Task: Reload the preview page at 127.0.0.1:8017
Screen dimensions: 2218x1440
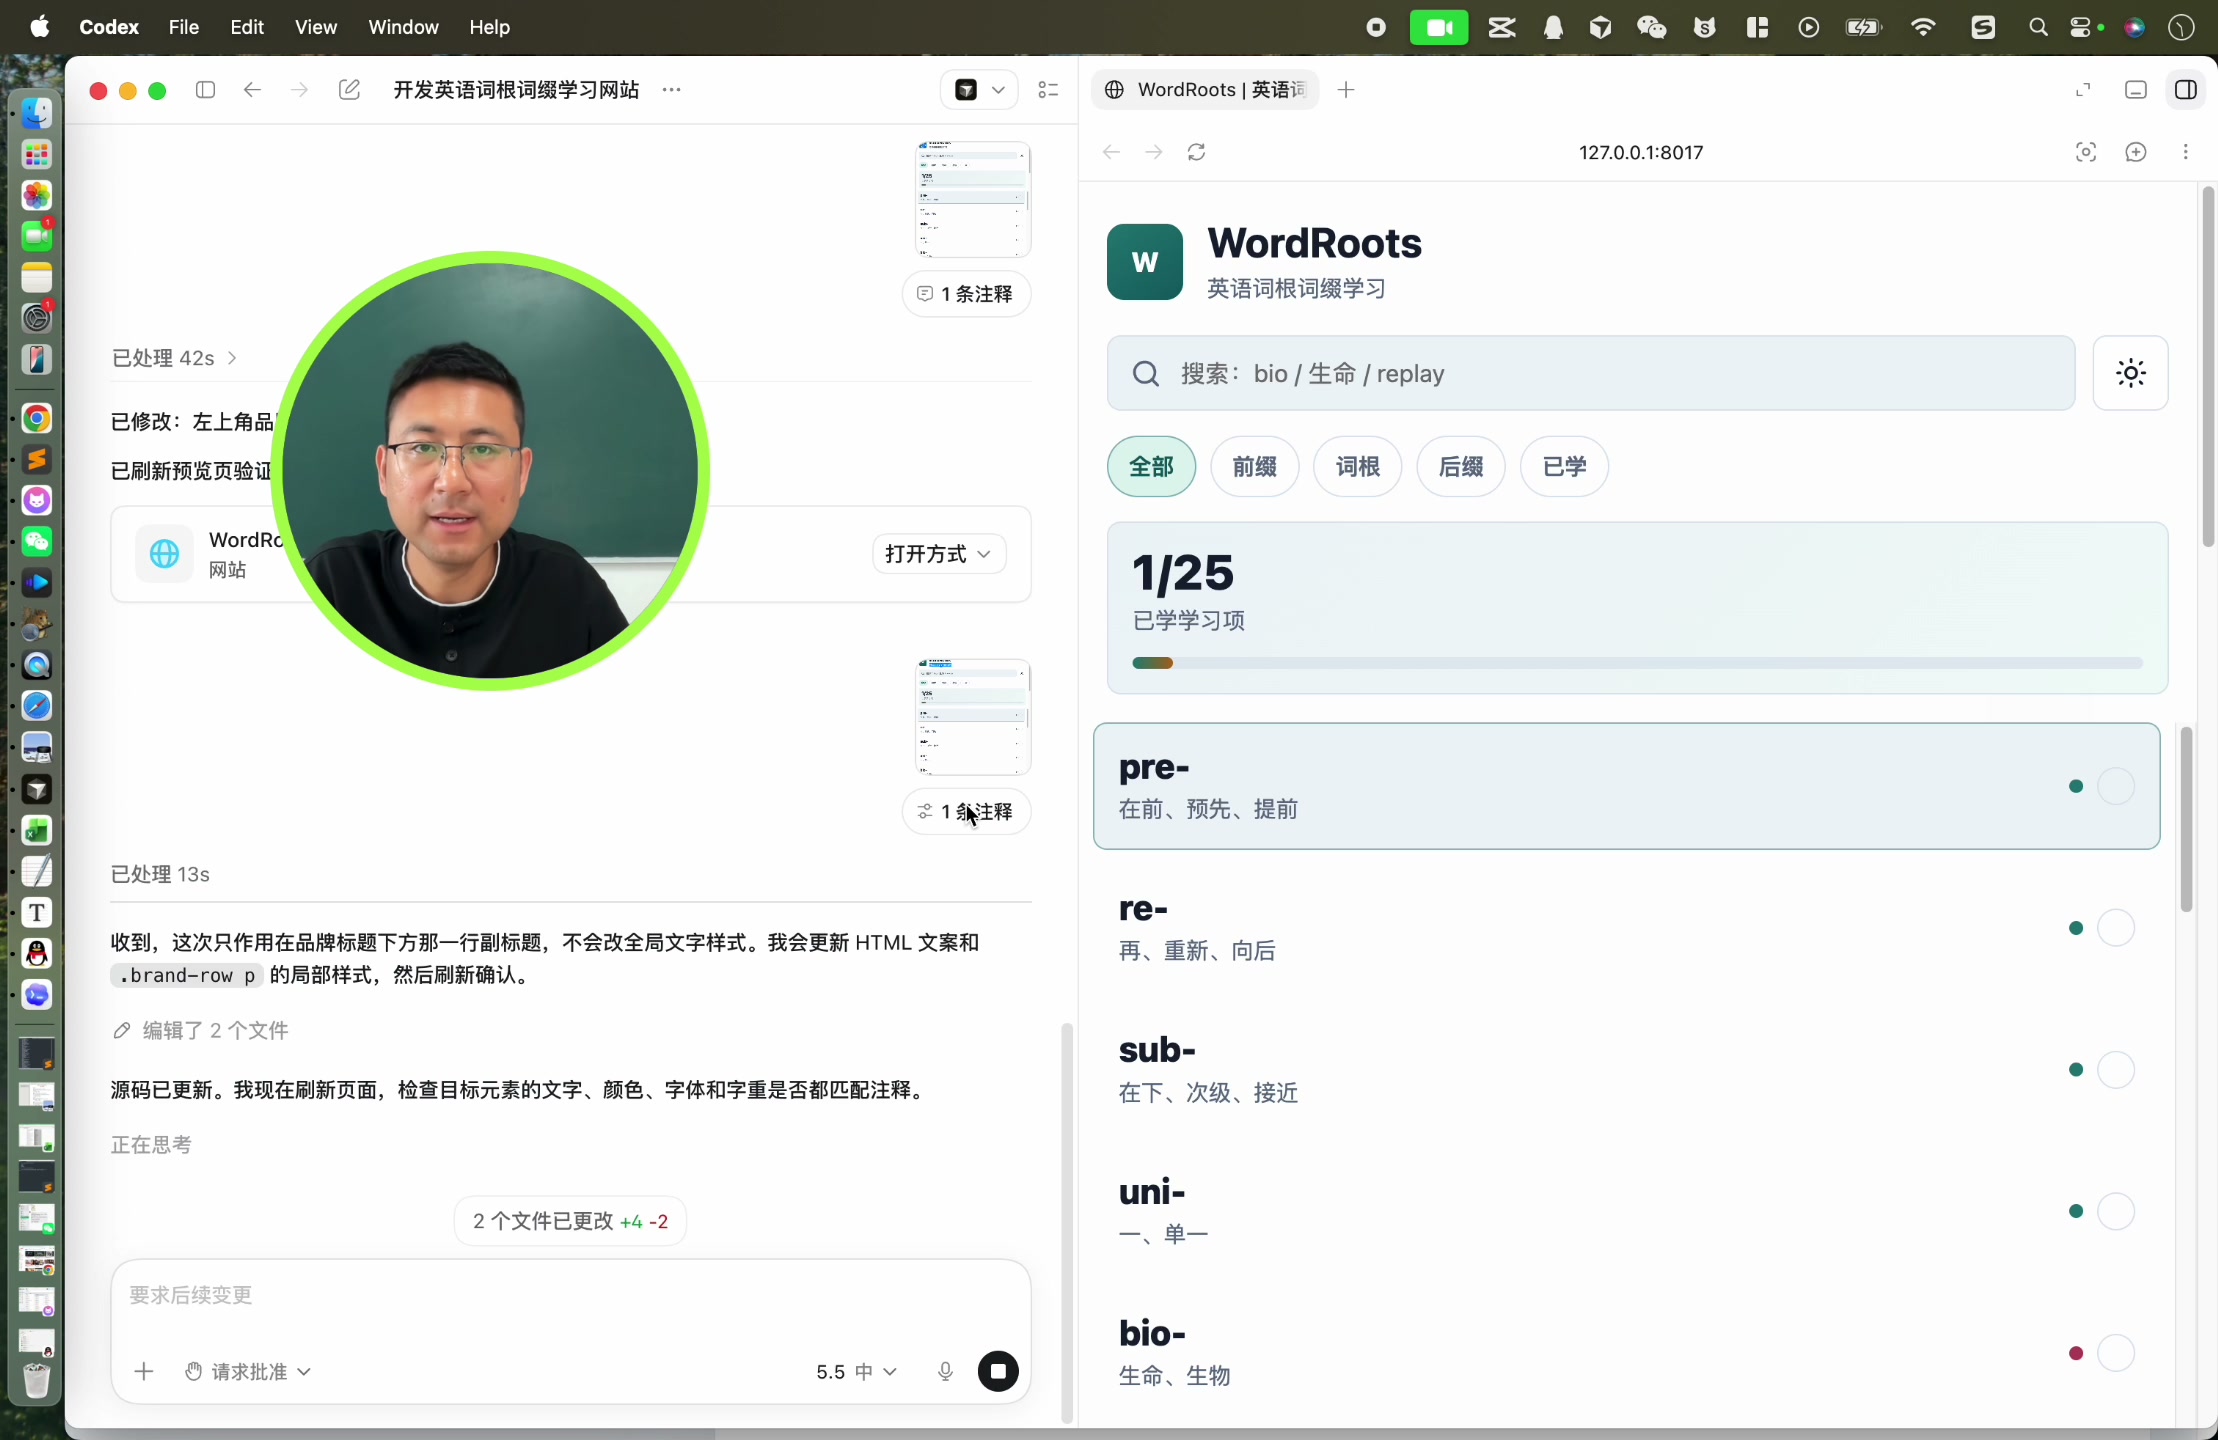Action: coord(1196,152)
